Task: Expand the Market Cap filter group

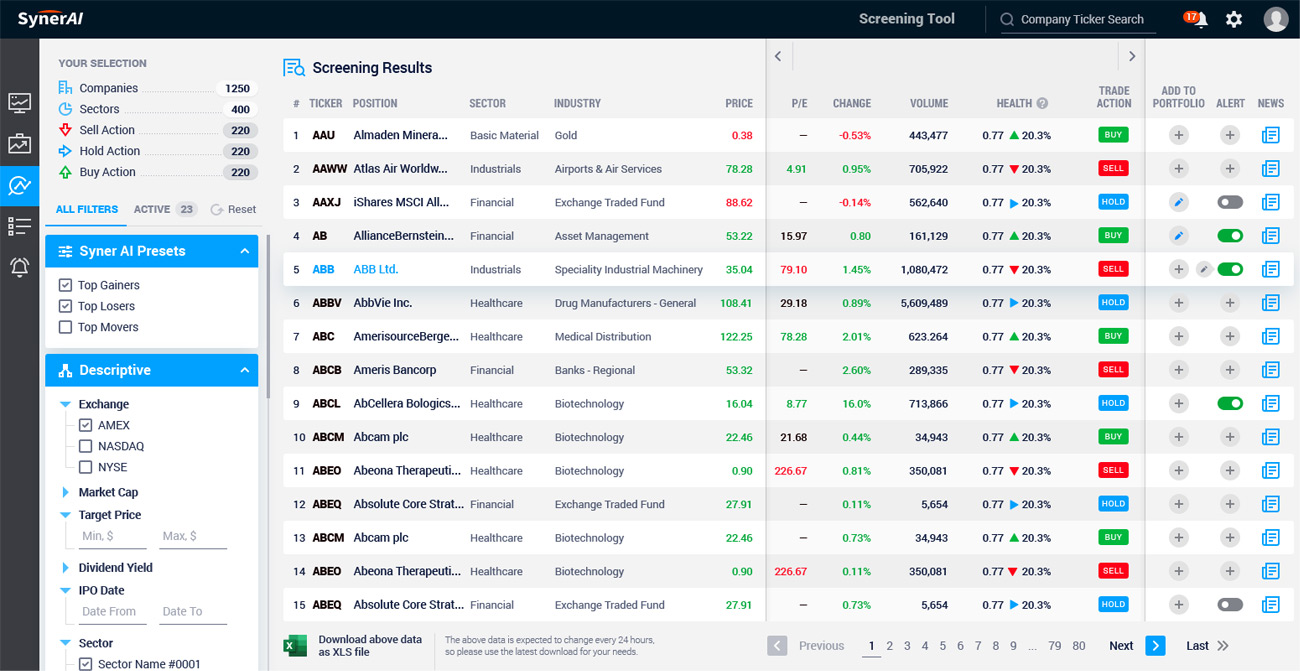Action: pyautogui.click(x=65, y=492)
